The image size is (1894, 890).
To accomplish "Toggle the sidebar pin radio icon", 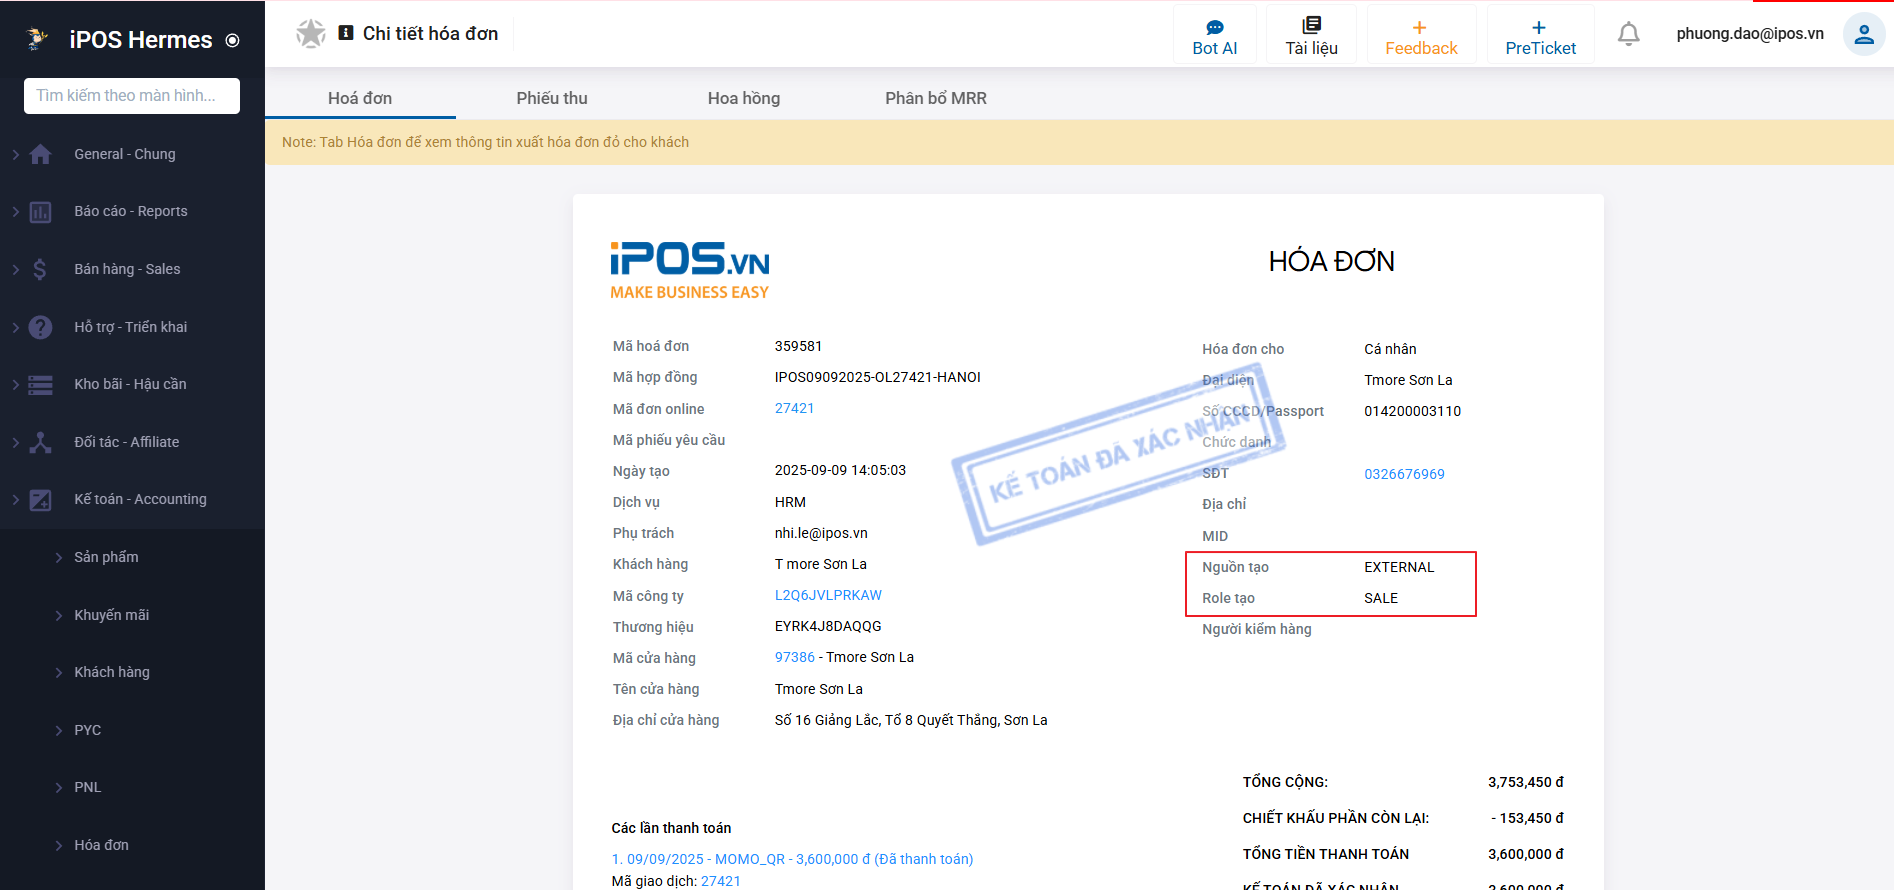I will coord(233,41).
